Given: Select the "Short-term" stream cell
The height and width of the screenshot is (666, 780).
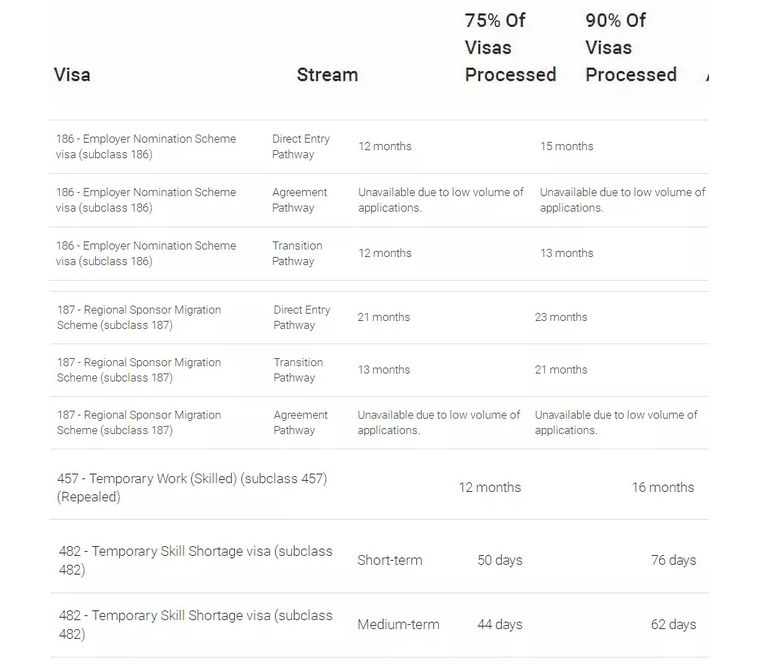Looking at the screenshot, I should [x=389, y=560].
